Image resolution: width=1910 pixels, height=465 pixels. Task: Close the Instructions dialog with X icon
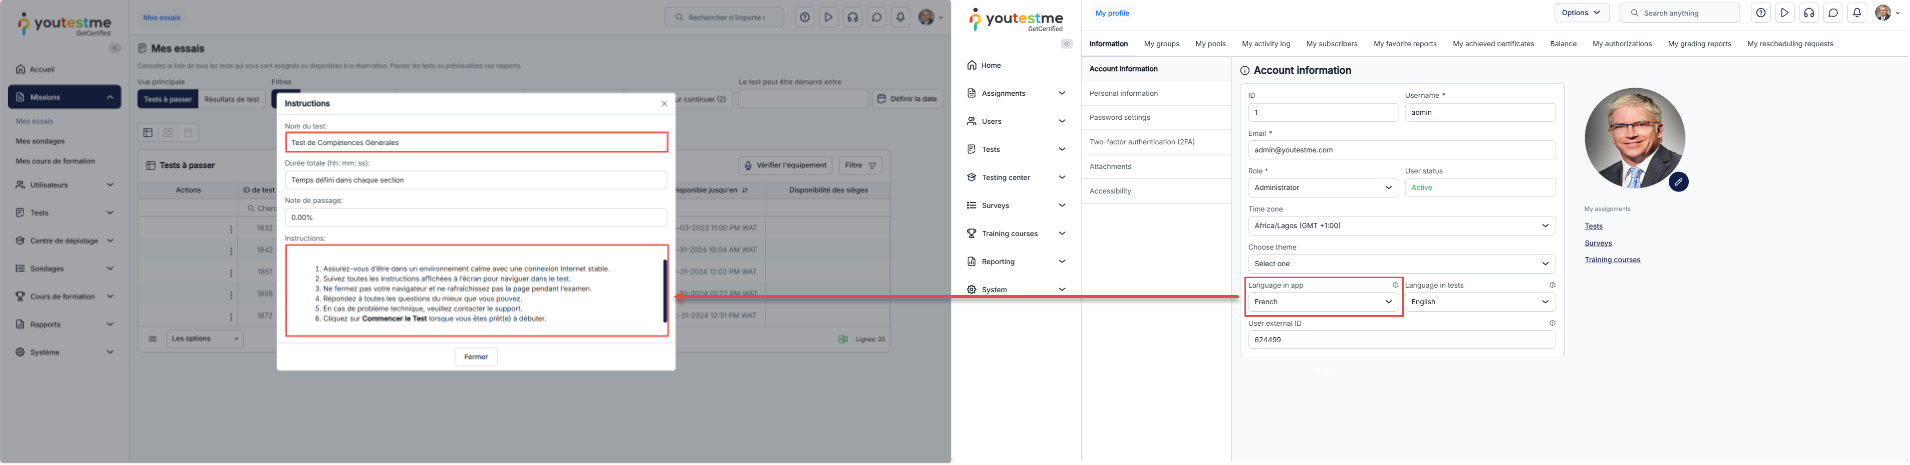pos(664,104)
